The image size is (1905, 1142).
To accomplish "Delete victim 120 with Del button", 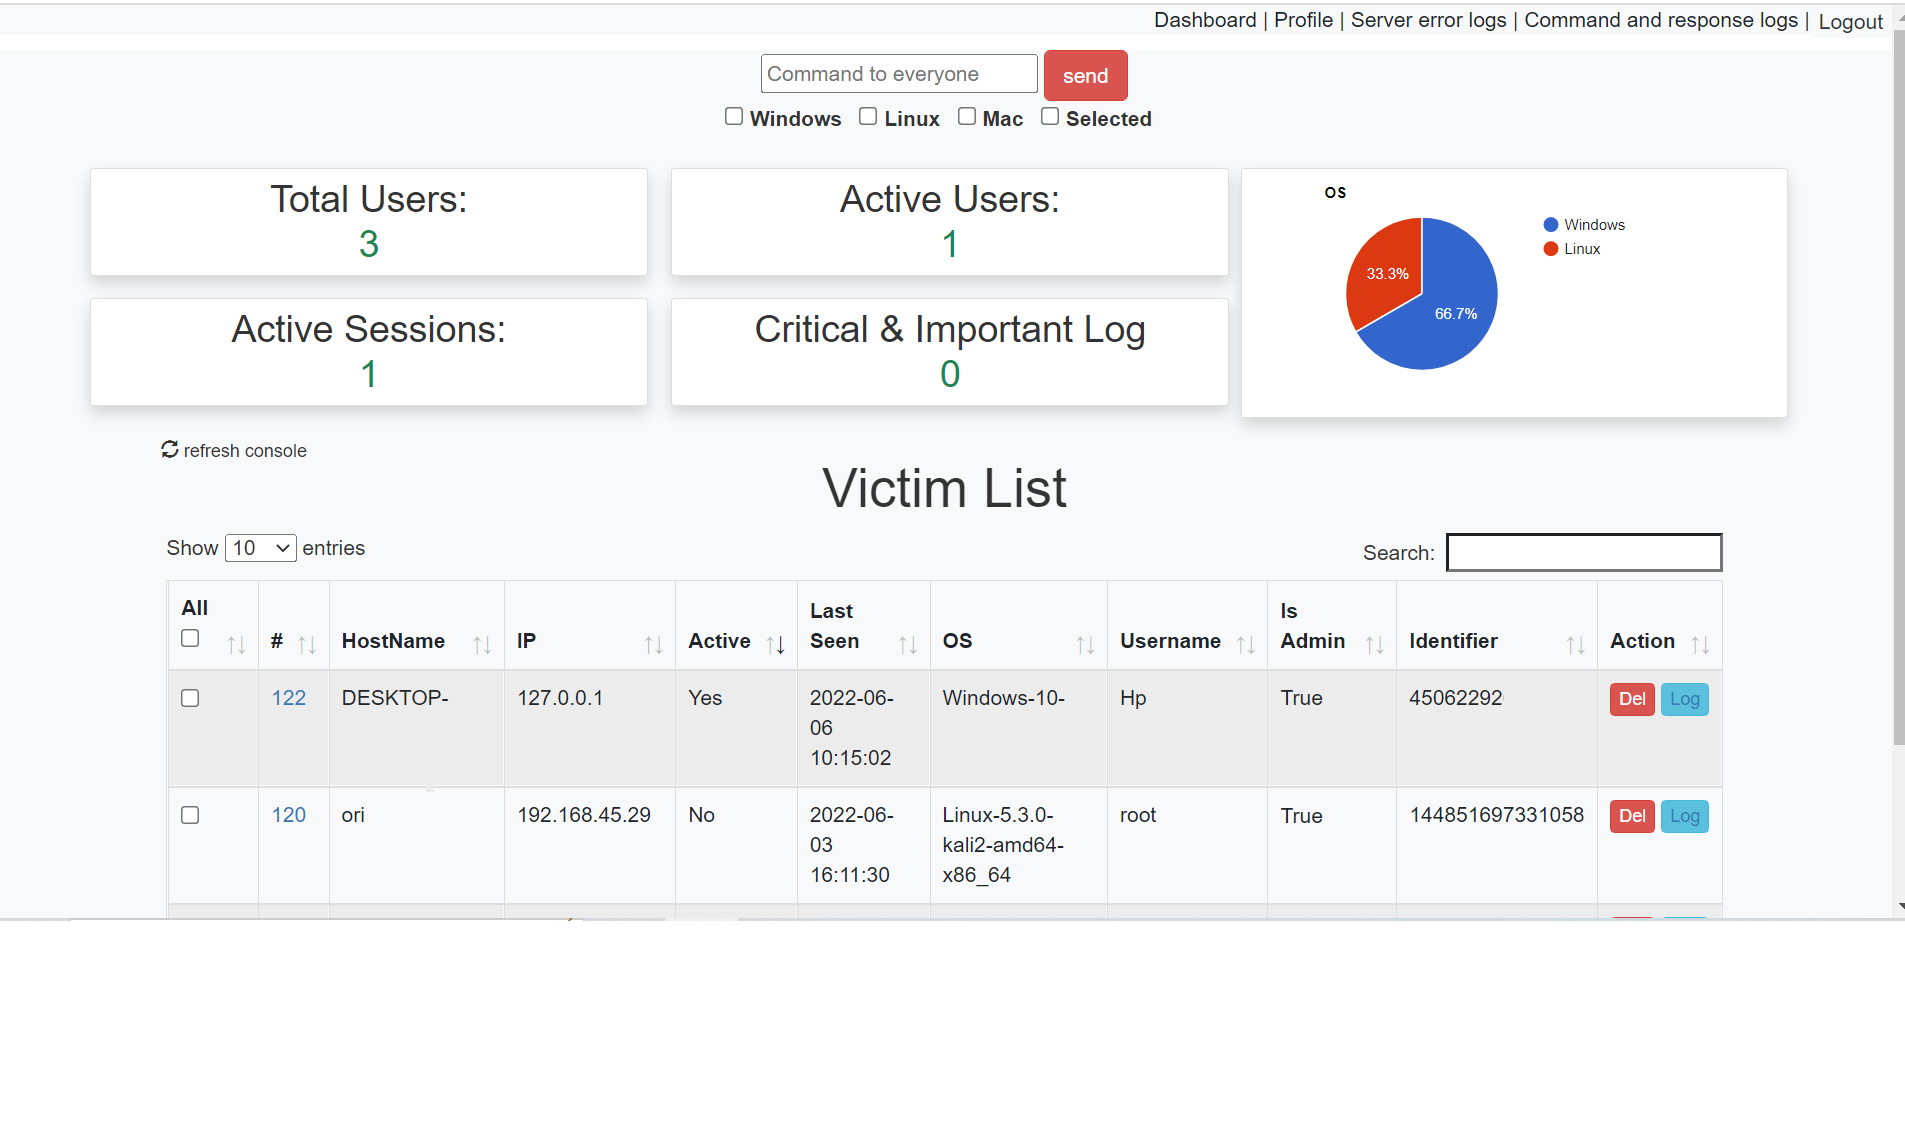I will pyautogui.click(x=1632, y=816).
